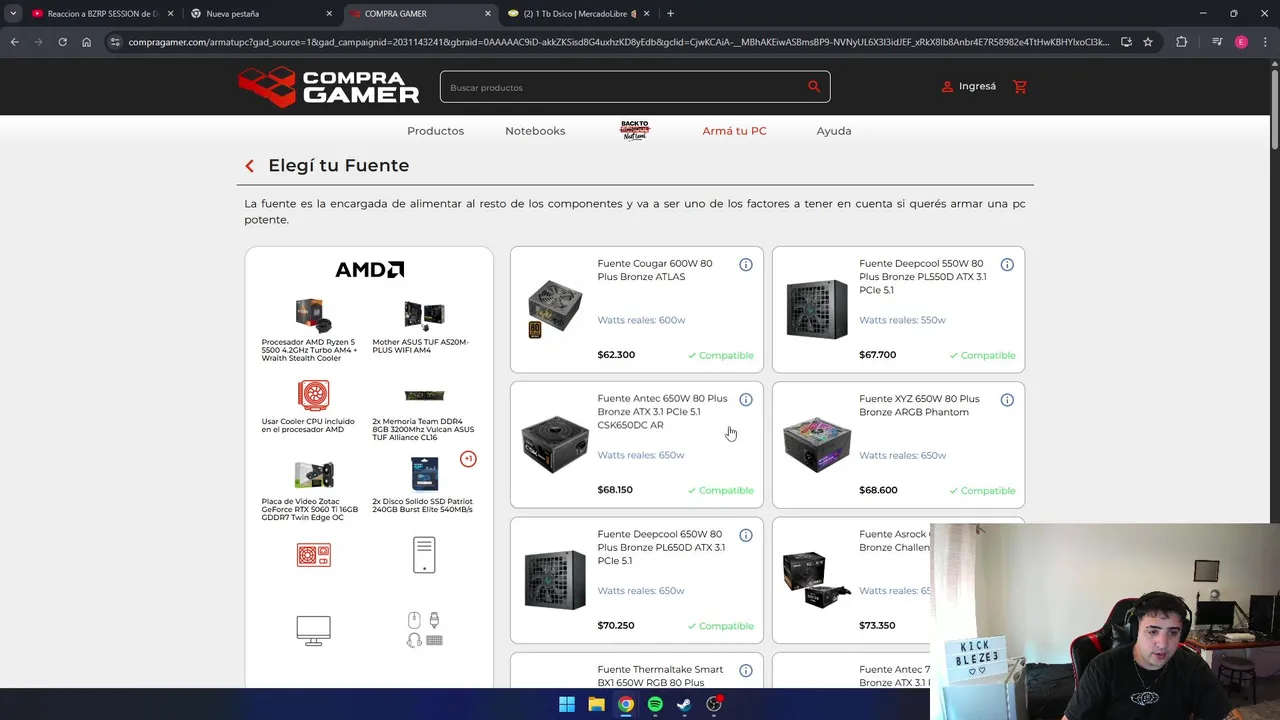Screen dimensions: 1280x720
Task: Open the shopping cart icon
Action: pyautogui.click(x=1020, y=87)
